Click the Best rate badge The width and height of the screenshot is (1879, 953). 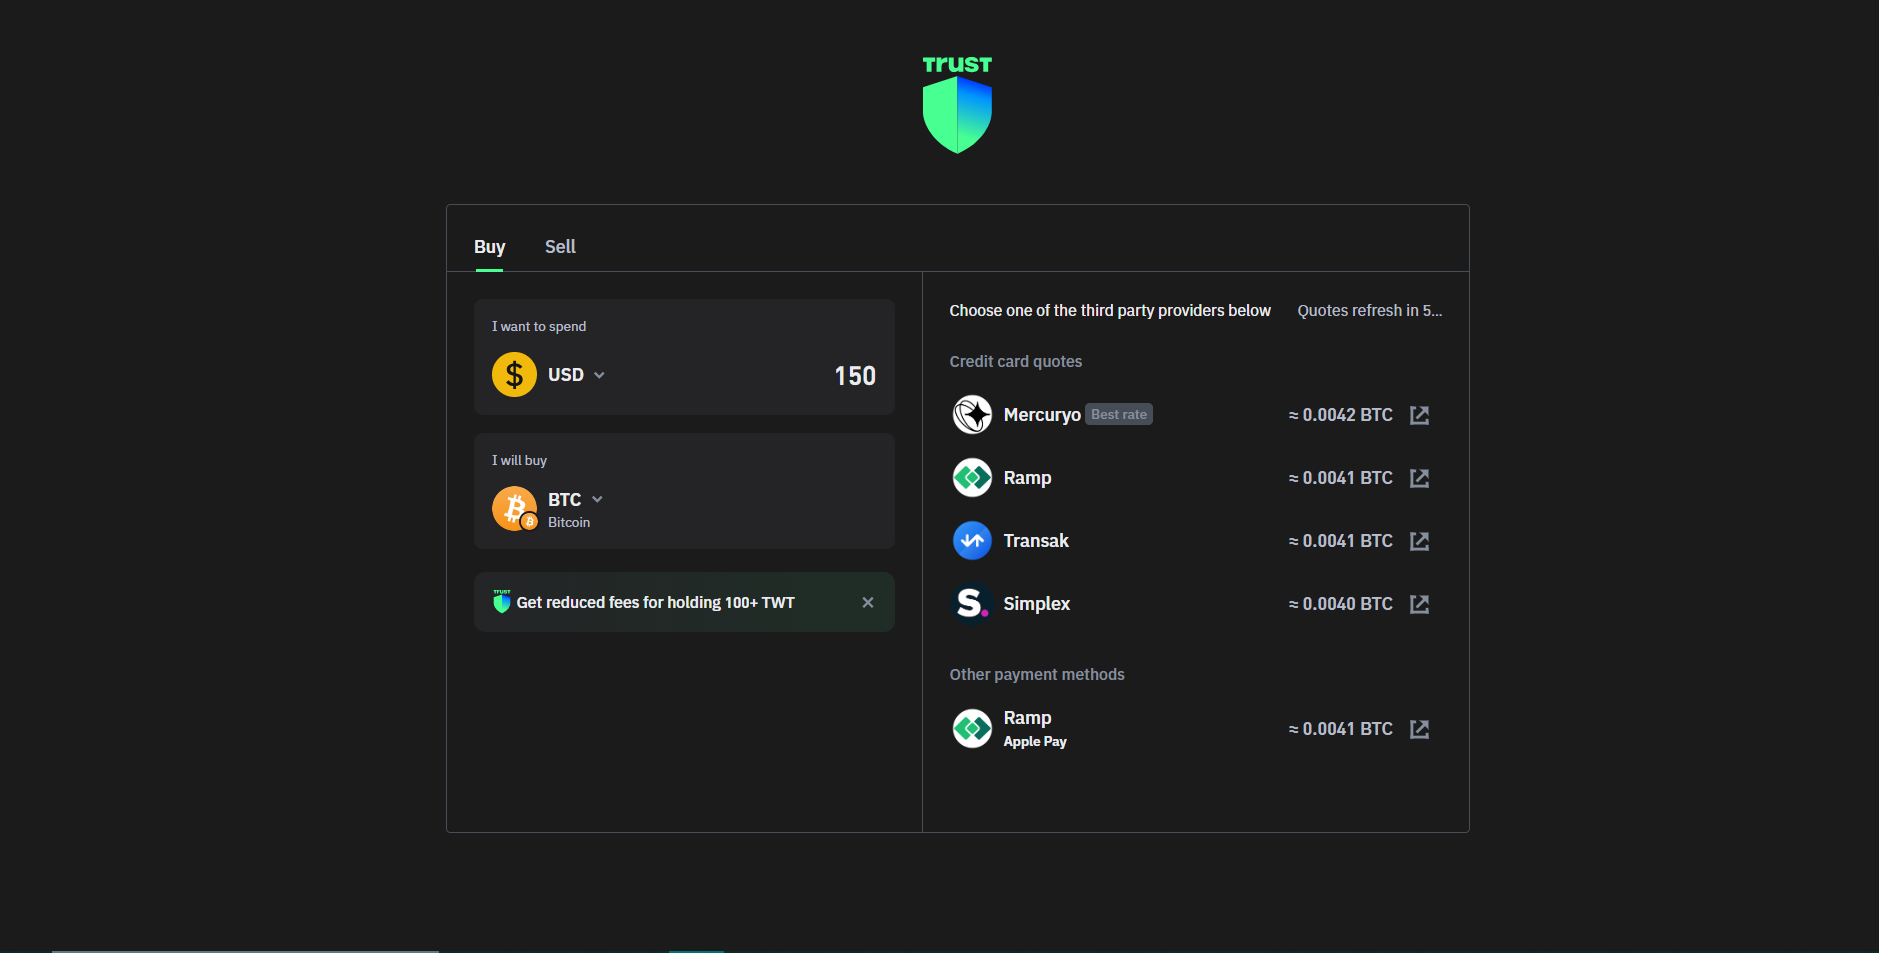point(1119,414)
